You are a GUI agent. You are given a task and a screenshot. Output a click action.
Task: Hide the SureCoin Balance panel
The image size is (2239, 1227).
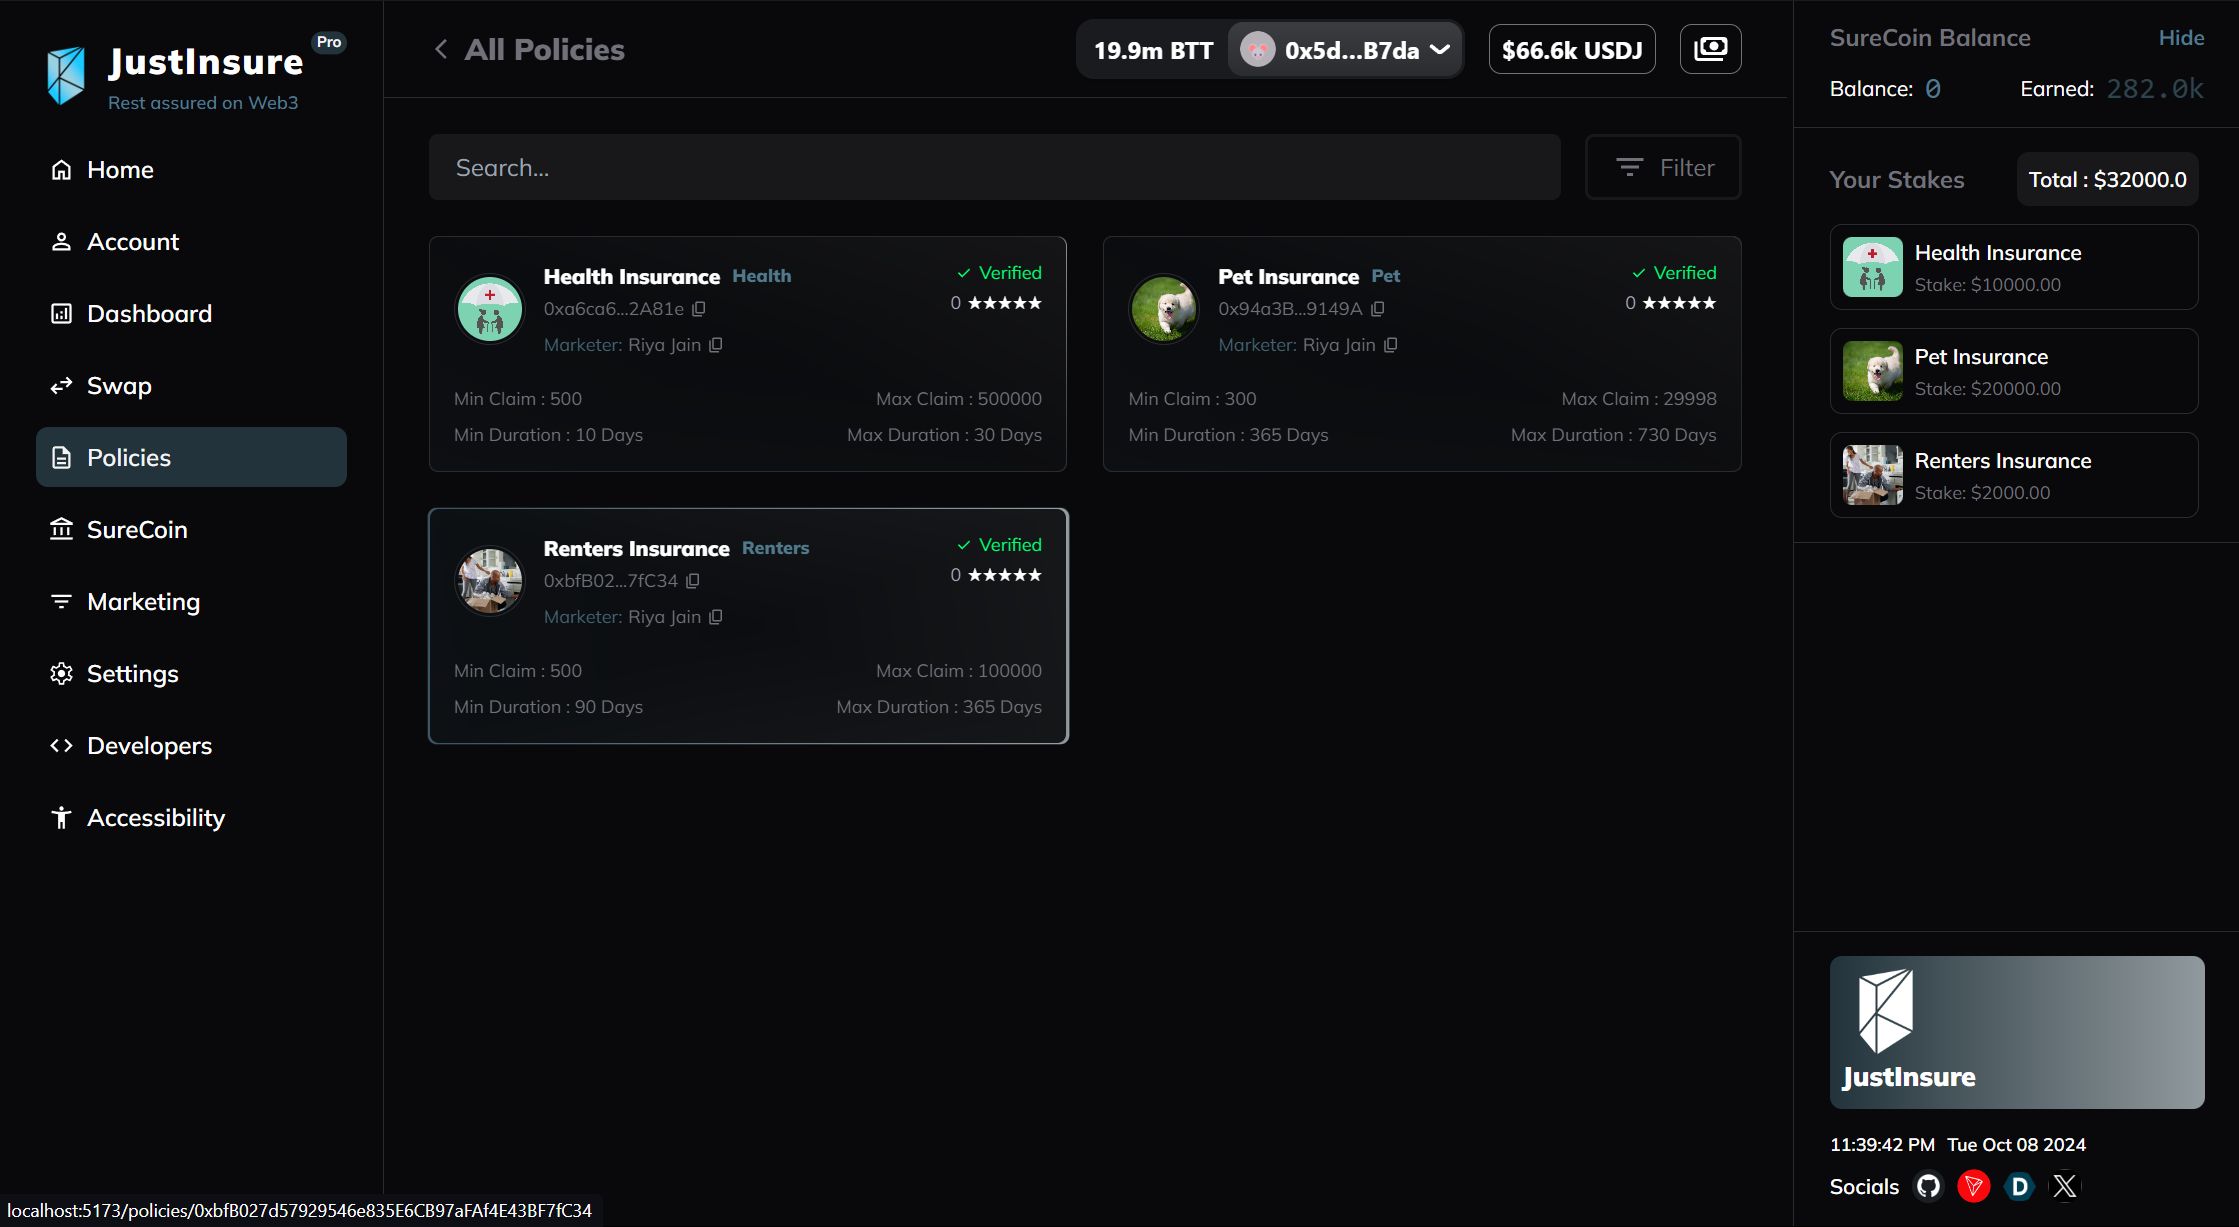tap(2181, 38)
